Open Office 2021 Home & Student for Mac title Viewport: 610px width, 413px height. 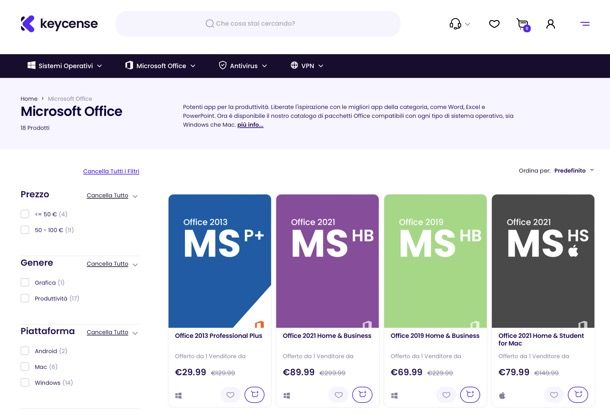pos(541,340)
